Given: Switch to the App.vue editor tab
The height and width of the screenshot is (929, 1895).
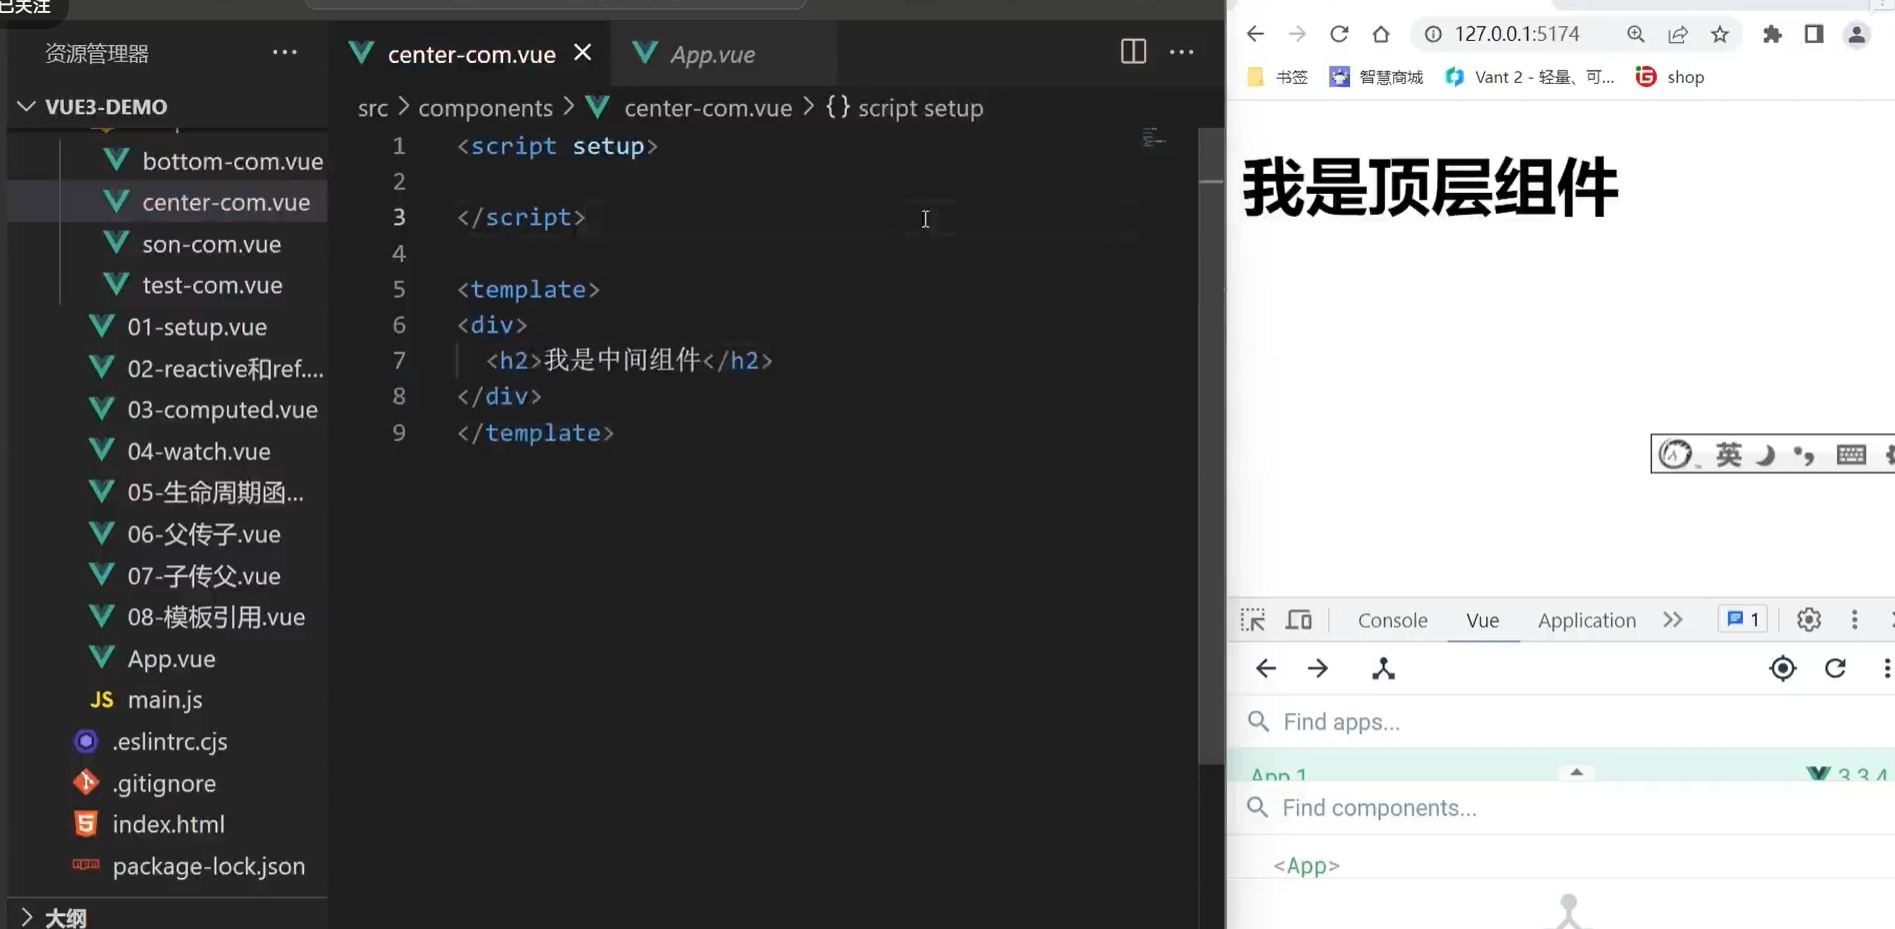Looking at the screenshot, I should point(712,53).
